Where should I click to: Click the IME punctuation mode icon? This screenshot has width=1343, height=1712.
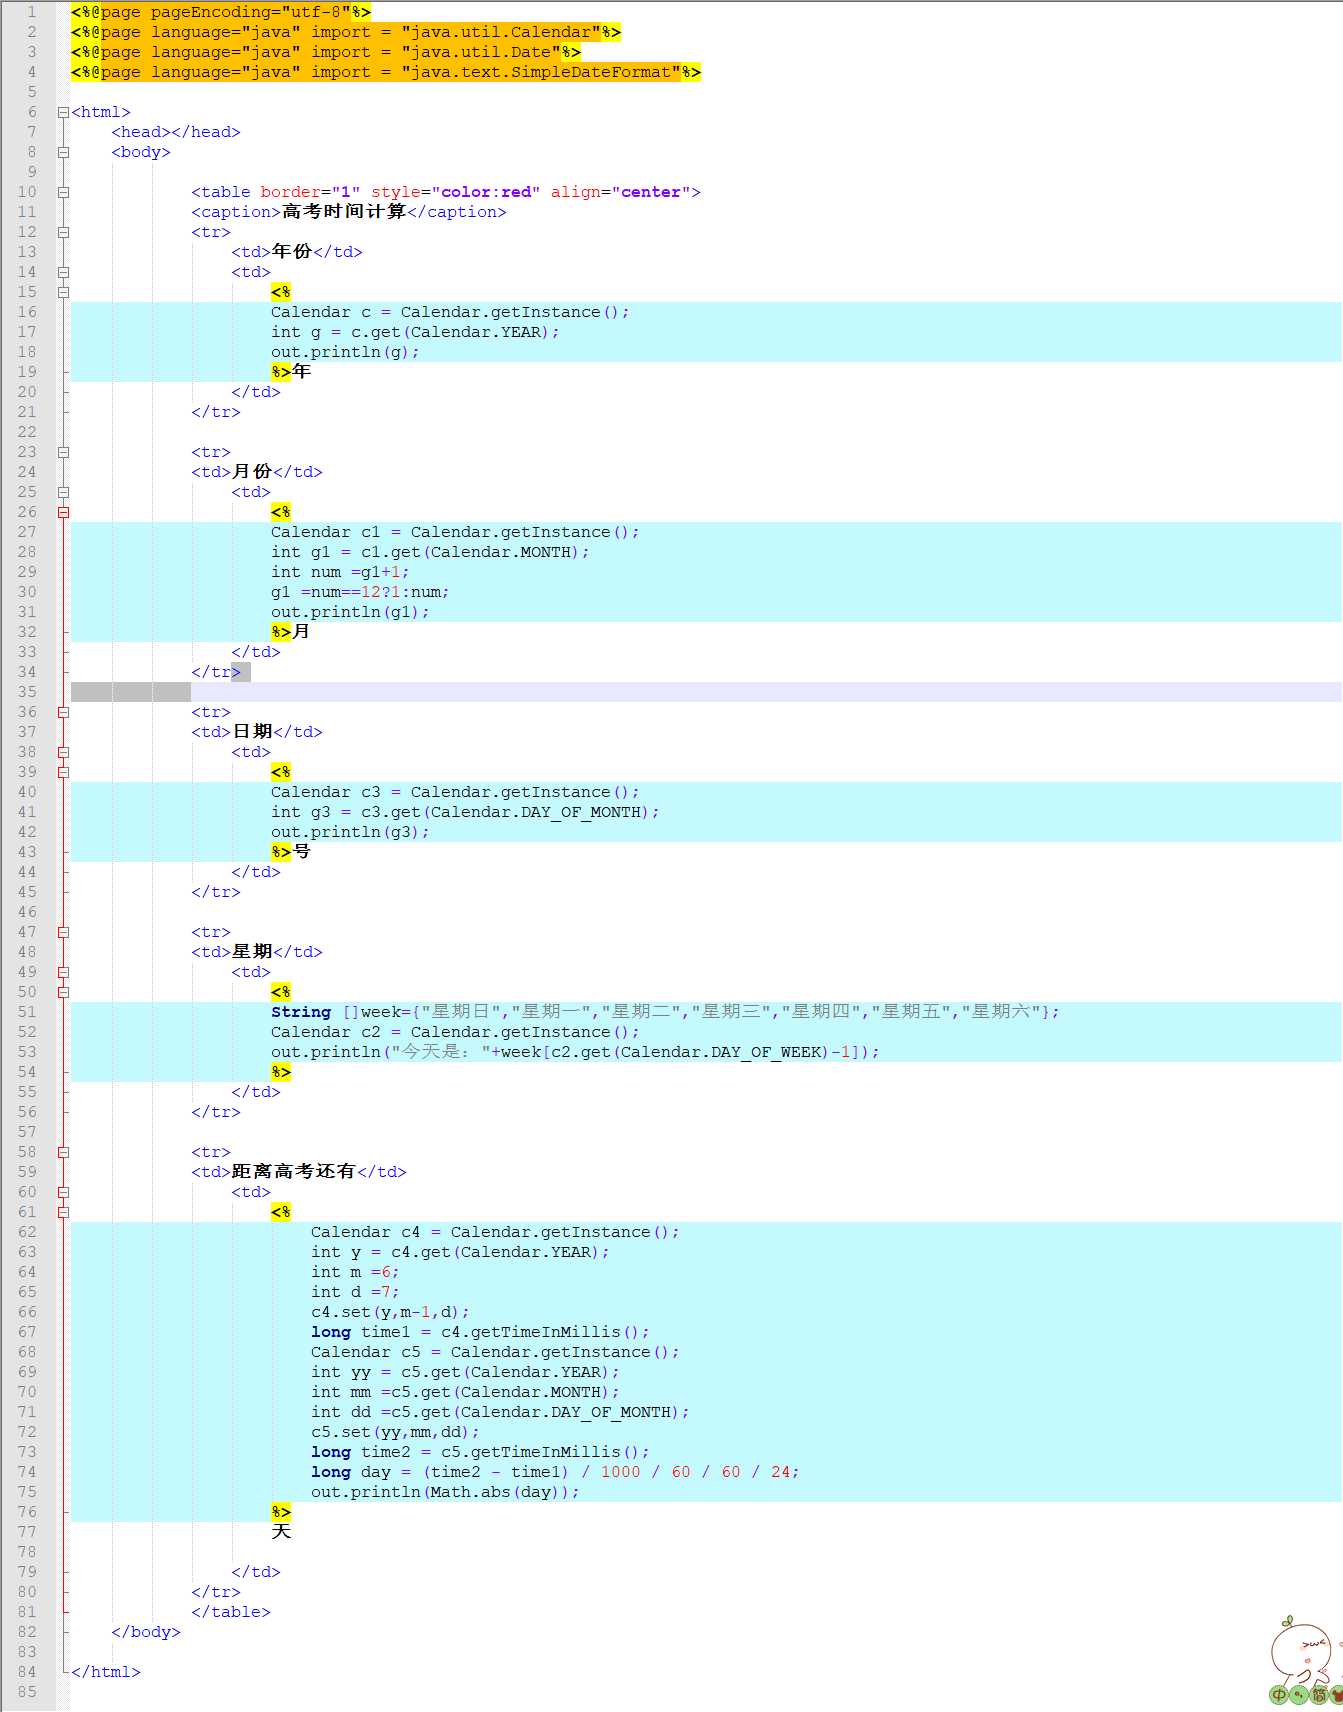pos(1299,1695)
